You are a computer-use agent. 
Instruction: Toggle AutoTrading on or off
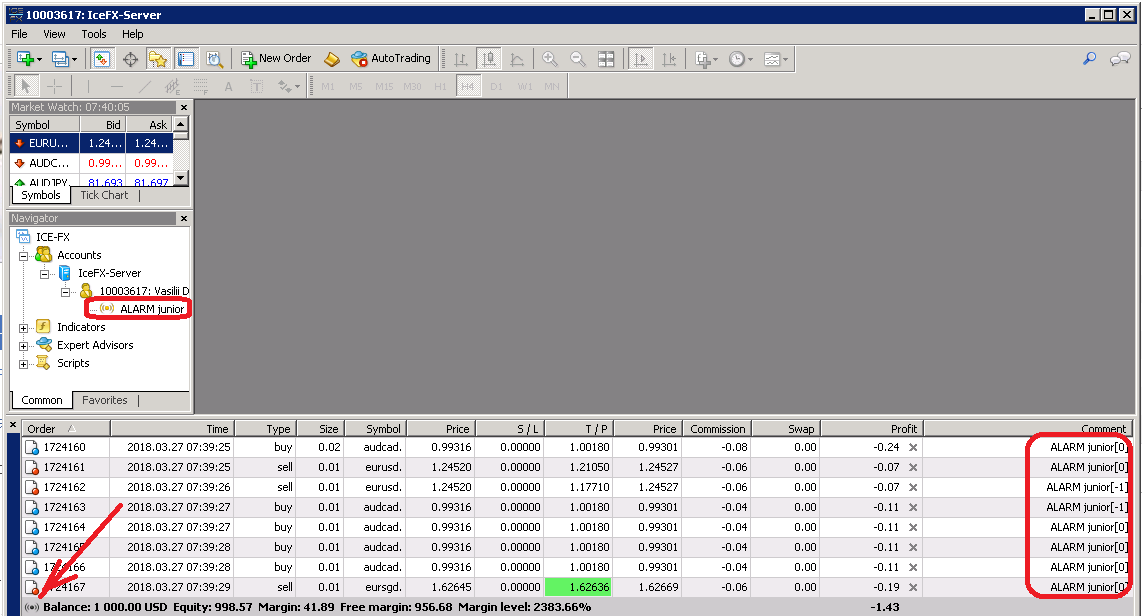(390, 59)
